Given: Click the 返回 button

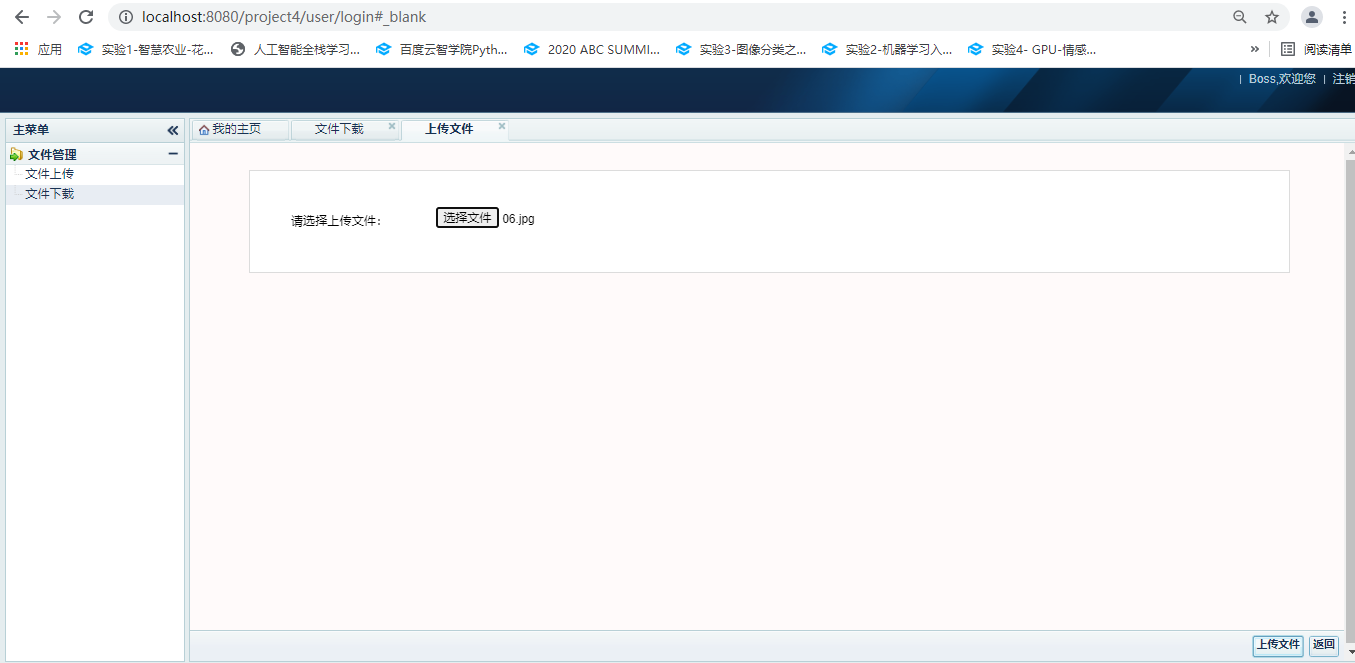Looking at the screenshot, I should coord(1323,645).
